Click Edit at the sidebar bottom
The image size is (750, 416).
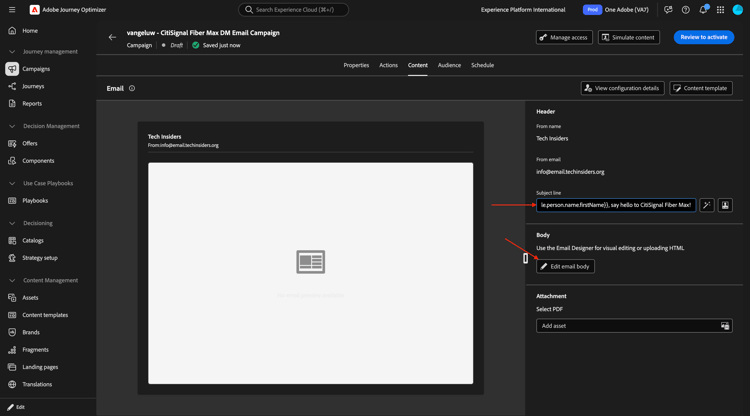(16, 407)
